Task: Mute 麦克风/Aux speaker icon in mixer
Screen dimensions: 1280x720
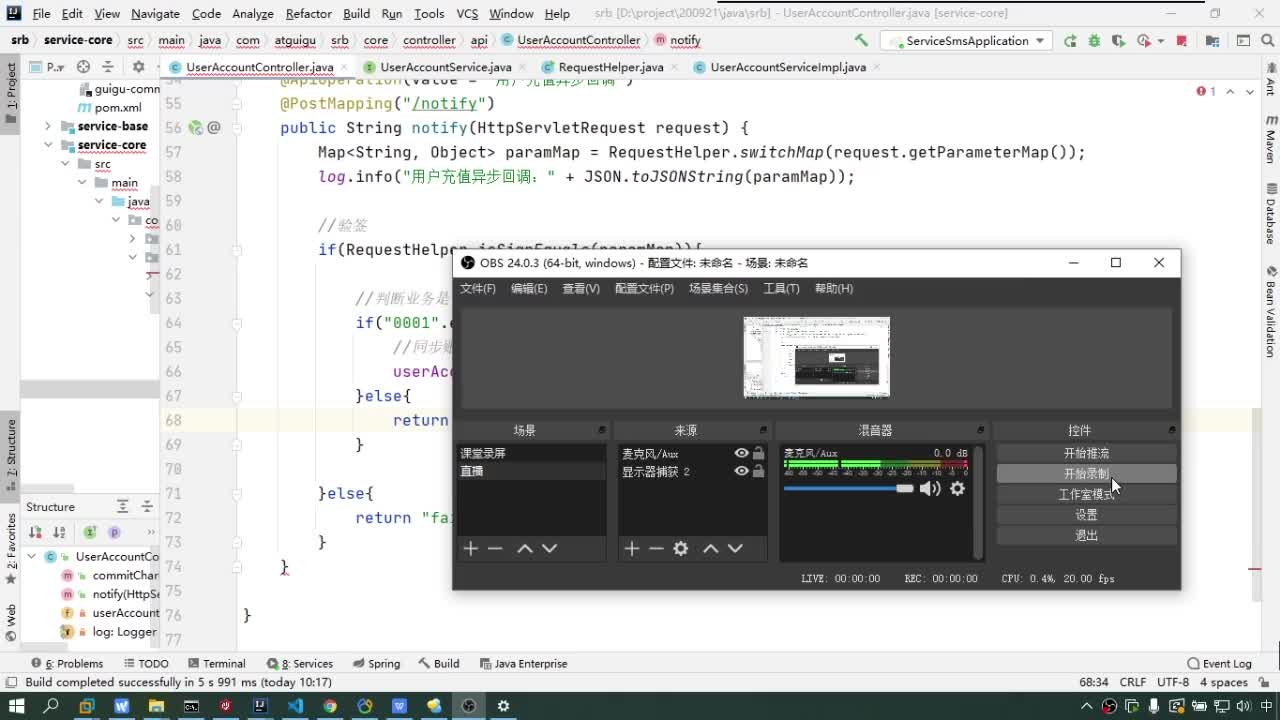Action: 930,488
